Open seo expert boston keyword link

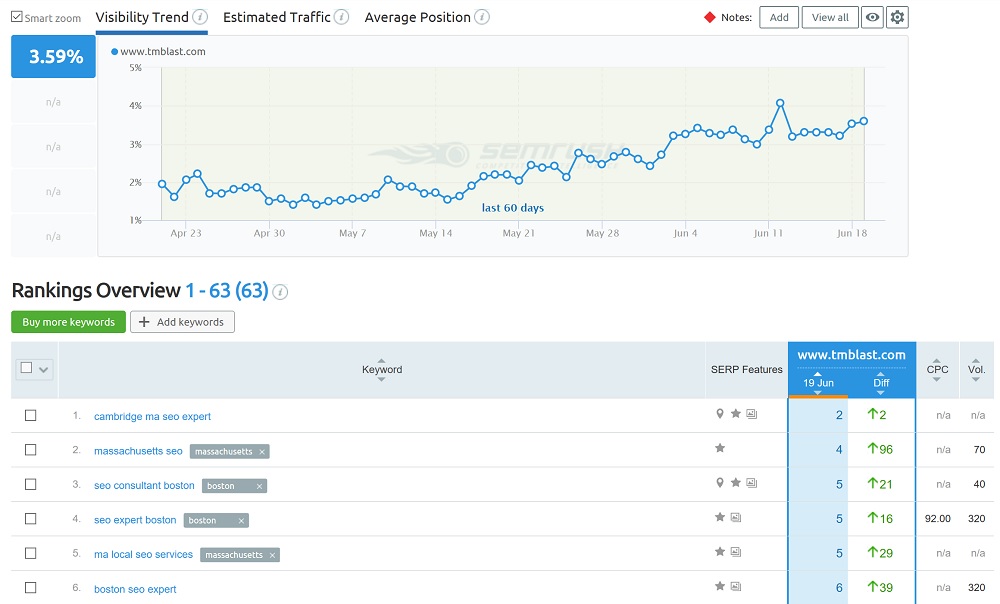[x=135, y=520]
